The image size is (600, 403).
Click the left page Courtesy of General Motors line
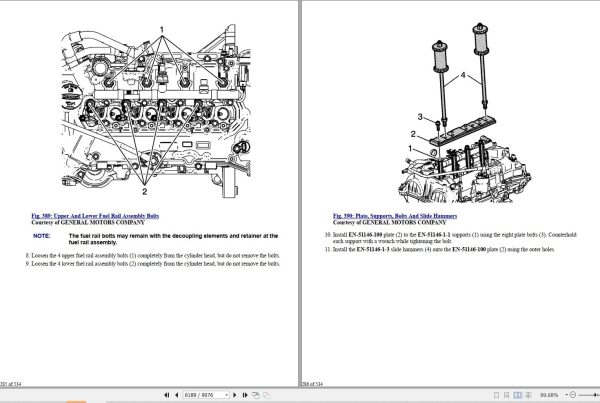pos(88,222)
